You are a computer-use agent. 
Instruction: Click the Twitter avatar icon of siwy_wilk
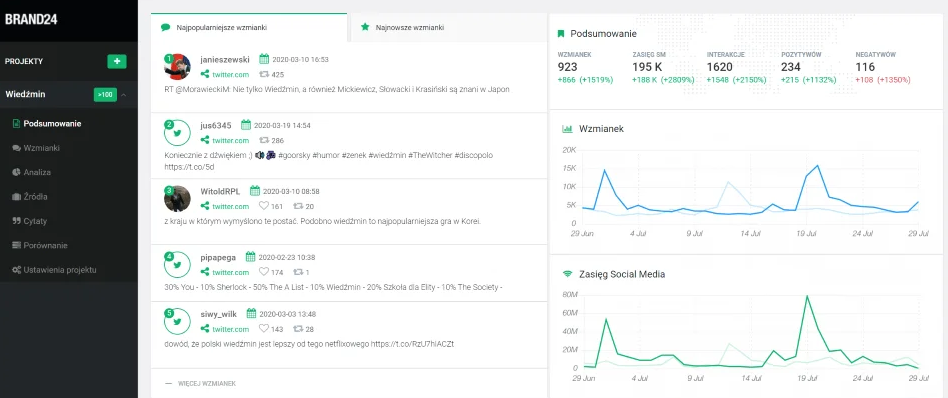click(x=178, y=321)
